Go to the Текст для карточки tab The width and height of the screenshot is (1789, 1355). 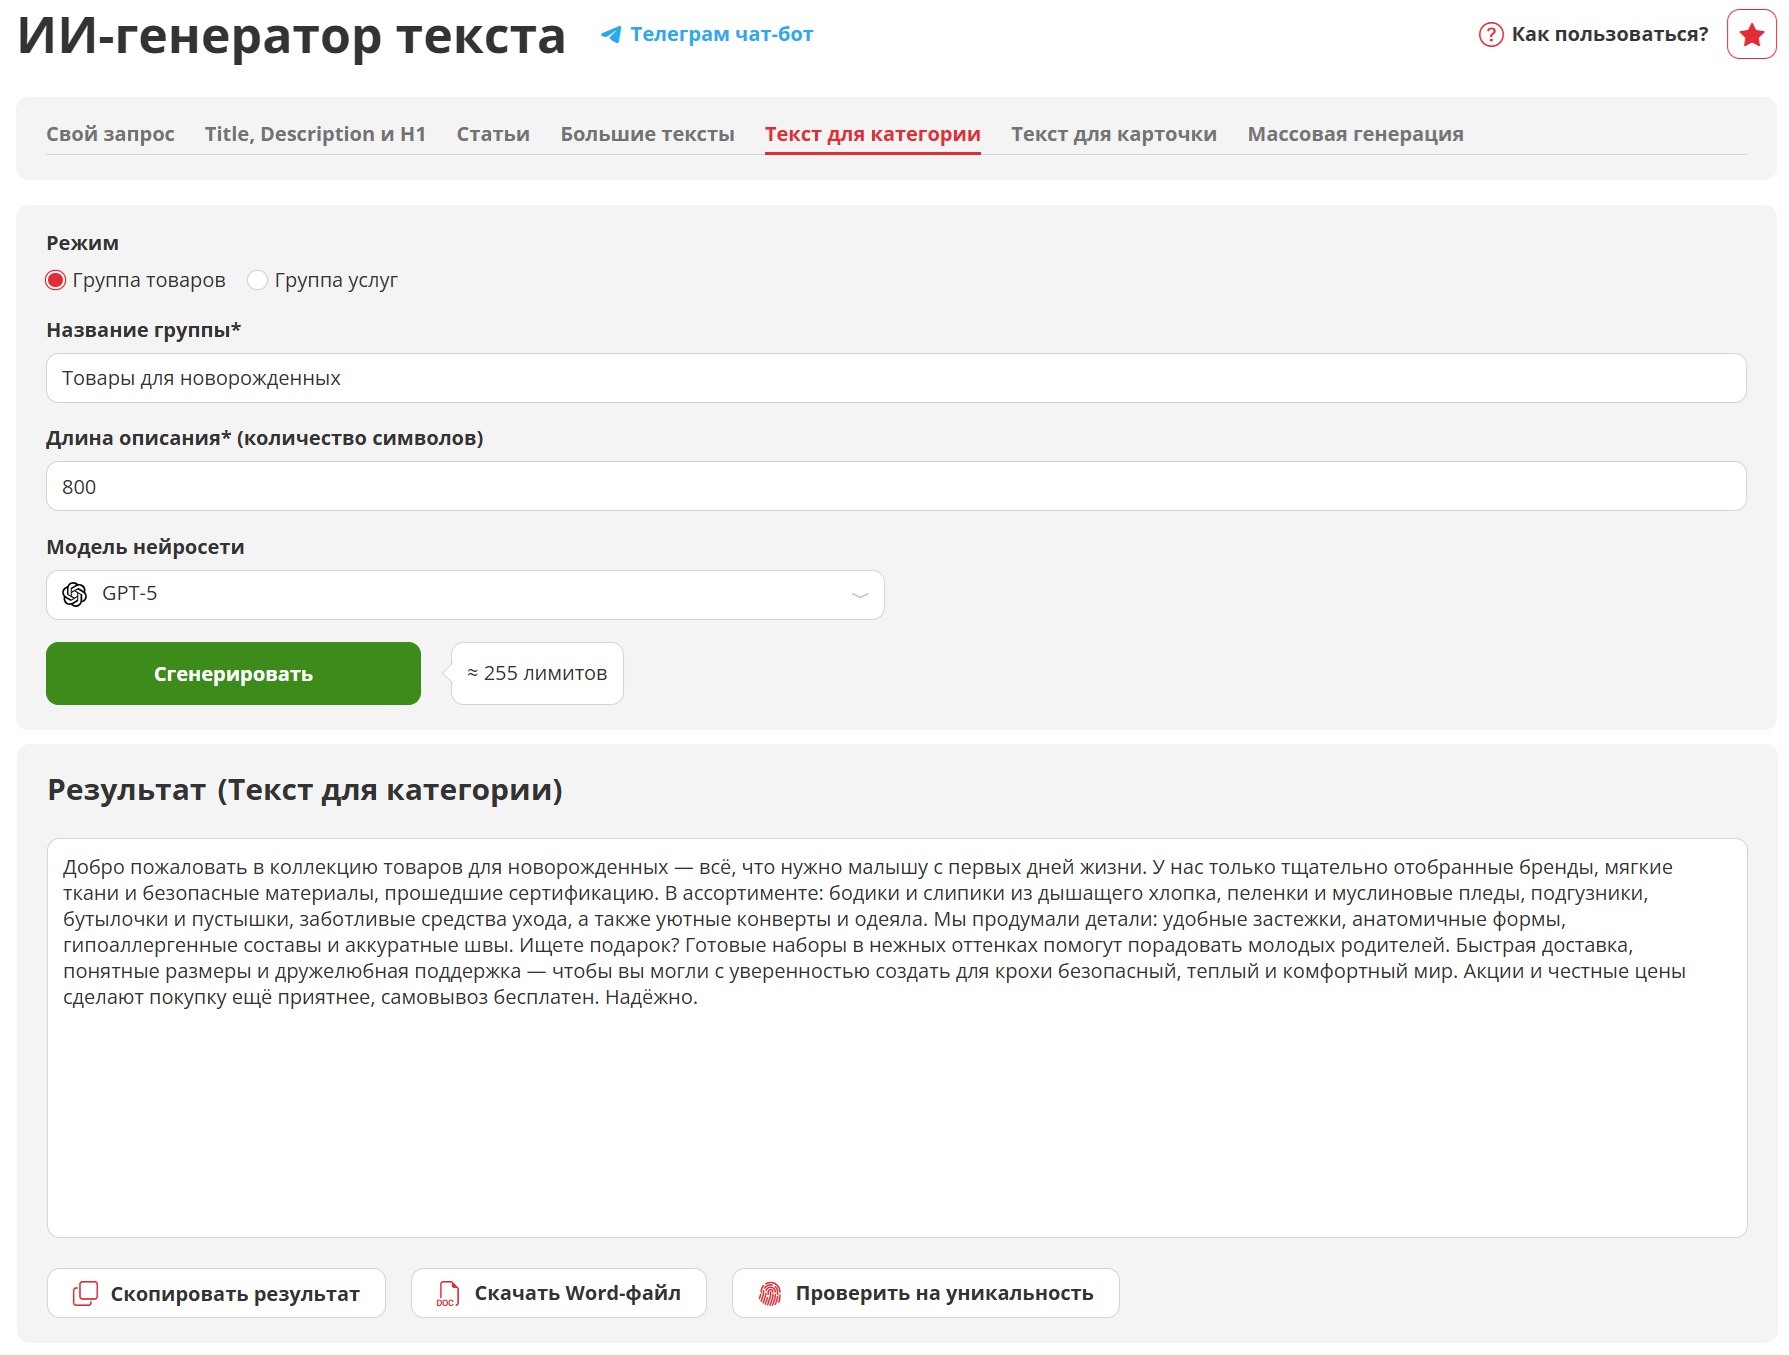click(x=1113, y=134)
